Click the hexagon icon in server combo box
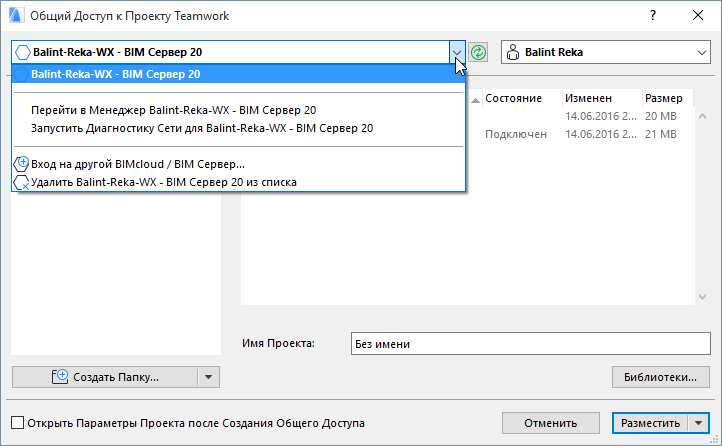Image resolution: width=722 pixels, height=446 pixels. click(x=23, y=52)
